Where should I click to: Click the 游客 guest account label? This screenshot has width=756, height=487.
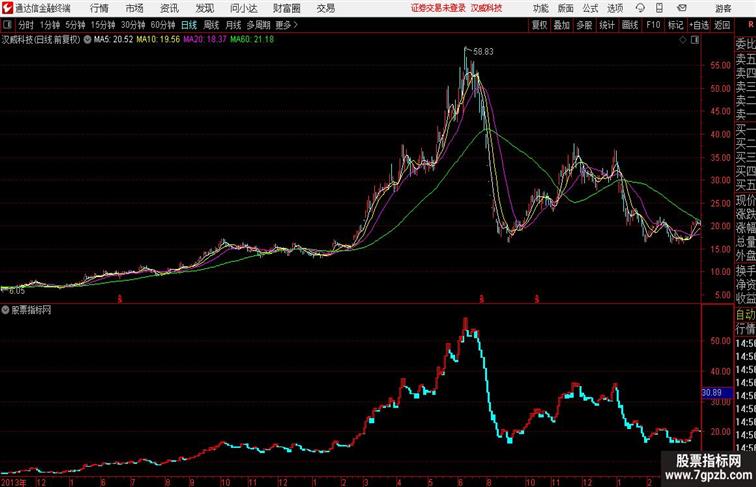[x=723, y=8]
